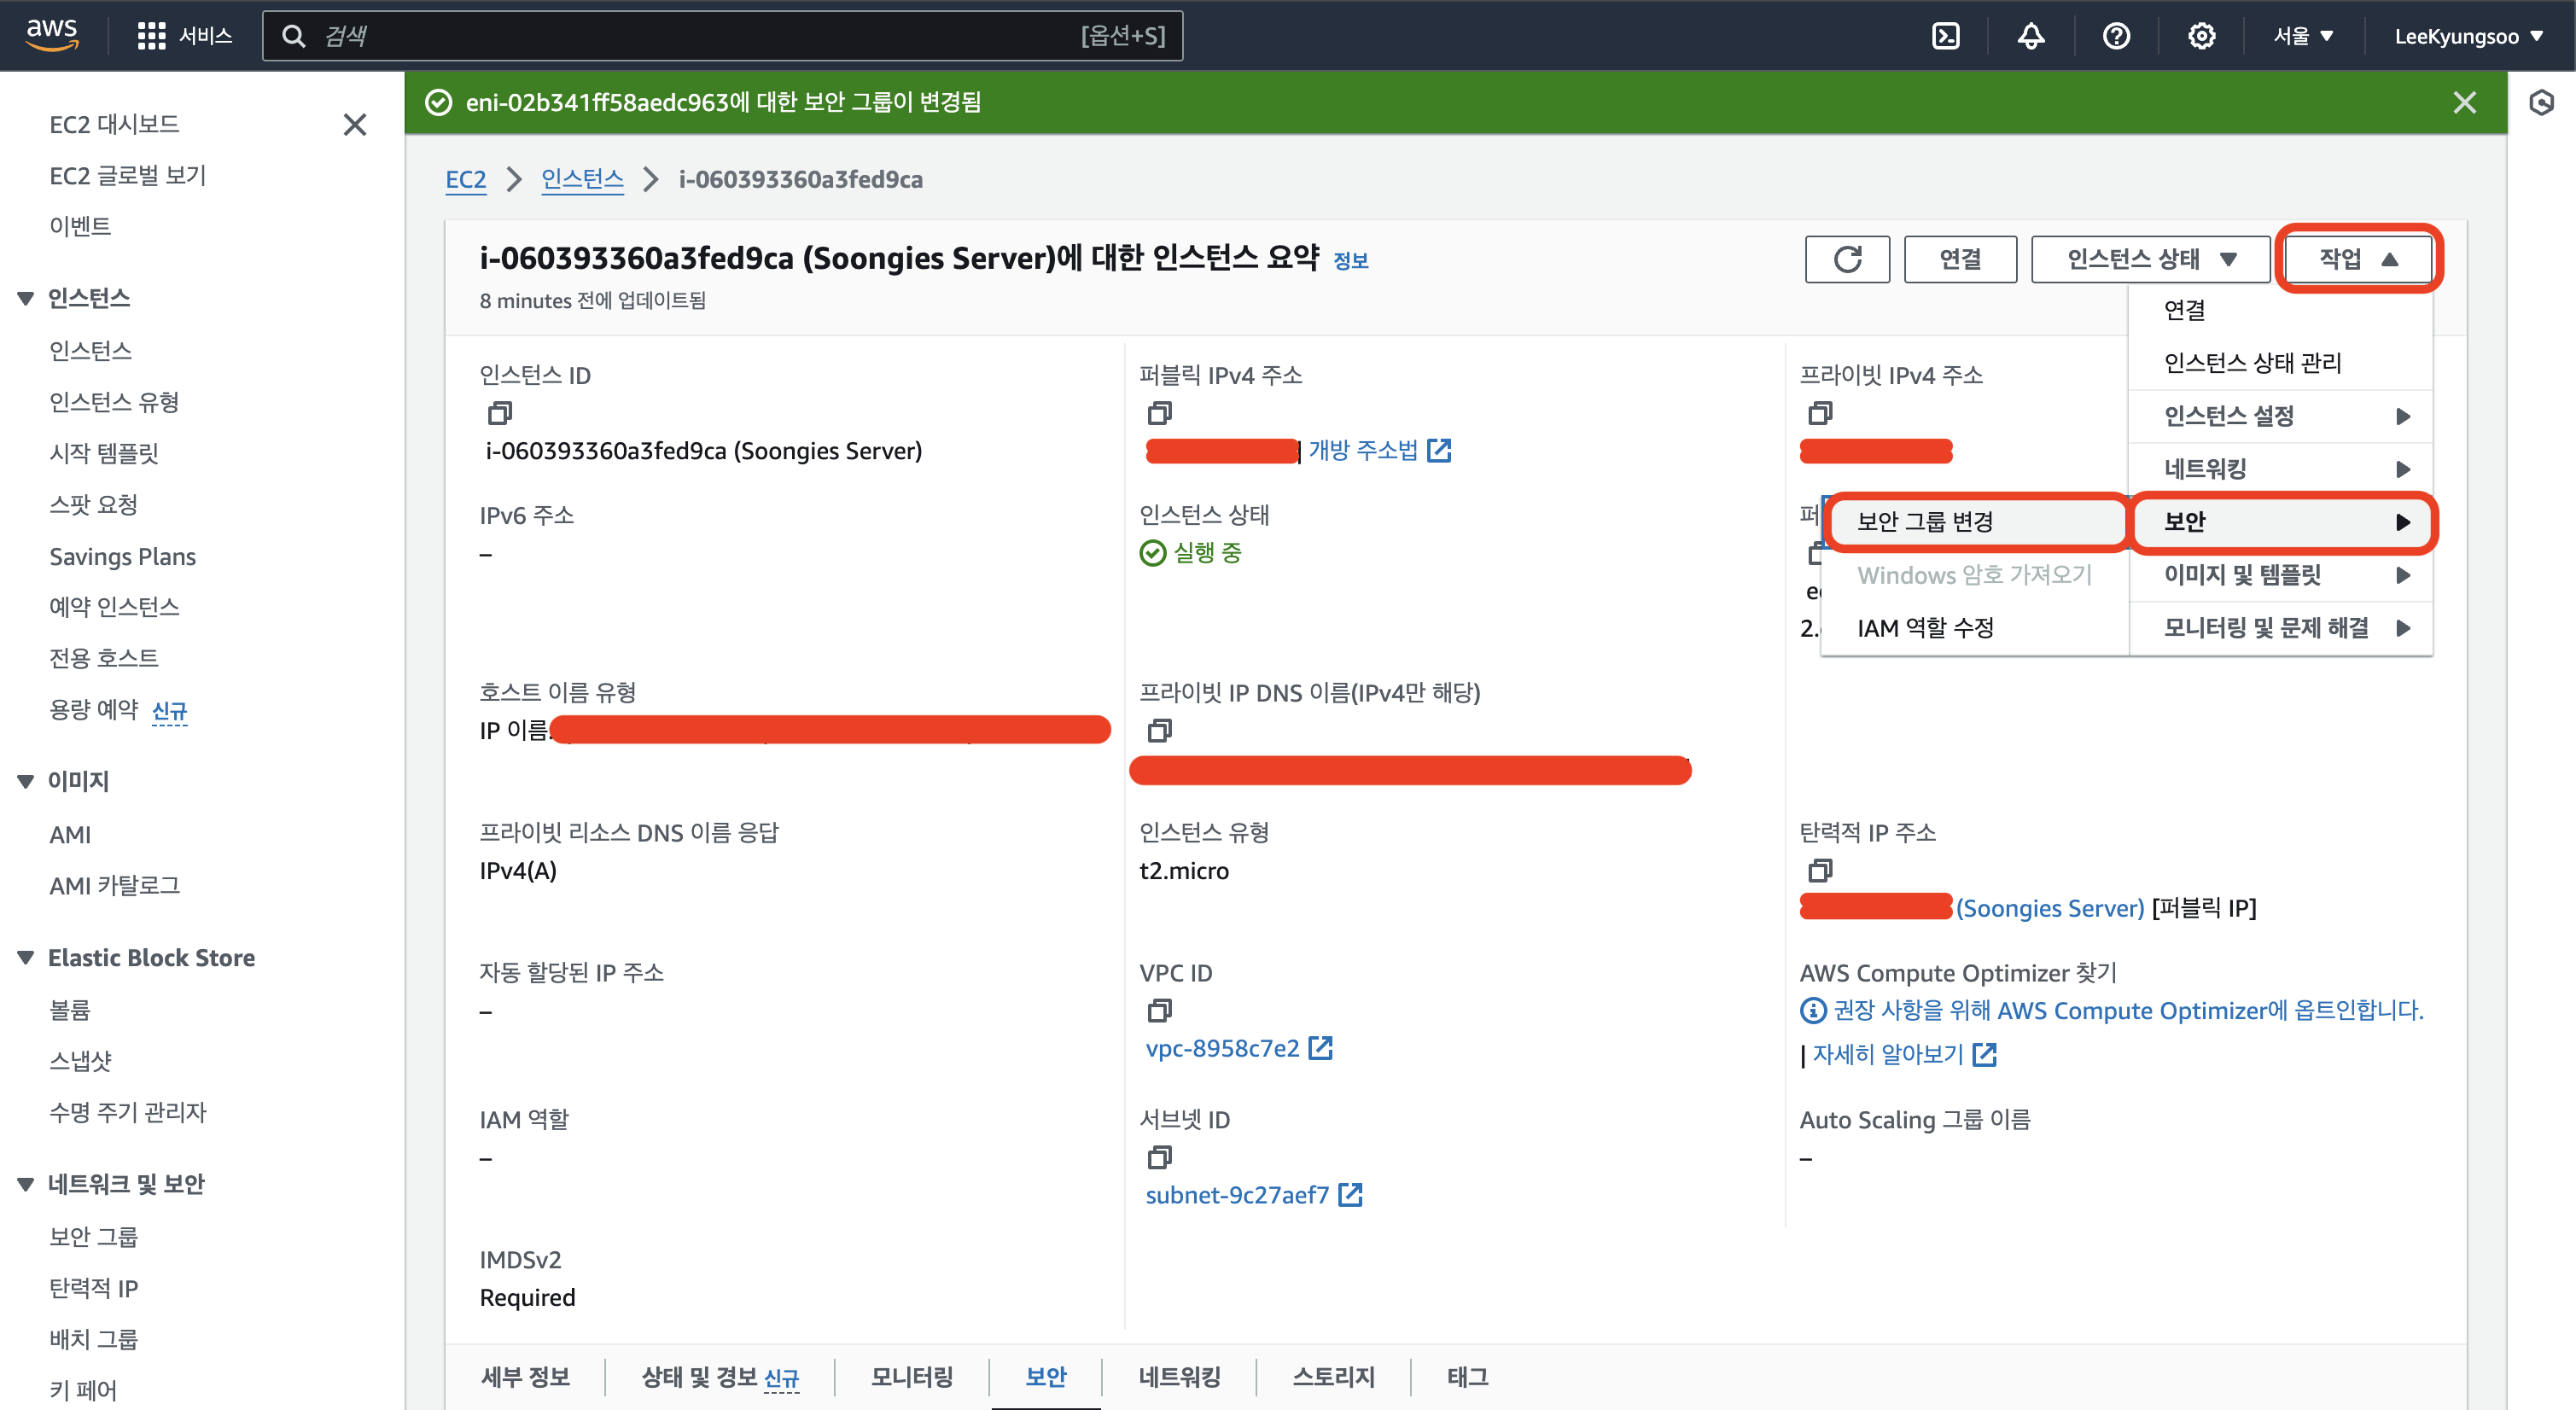The image size is (2576, 1410).
Task: Collapse the 이미지 sidebar section
Action: click(26, 781)
